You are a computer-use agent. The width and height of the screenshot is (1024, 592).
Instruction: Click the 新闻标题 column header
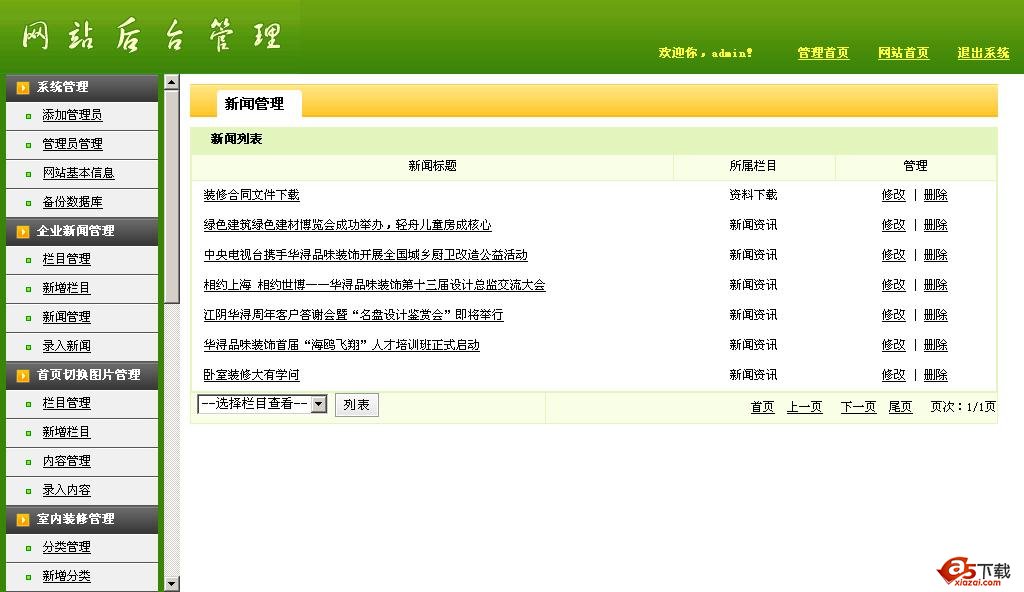click(432, 166)
